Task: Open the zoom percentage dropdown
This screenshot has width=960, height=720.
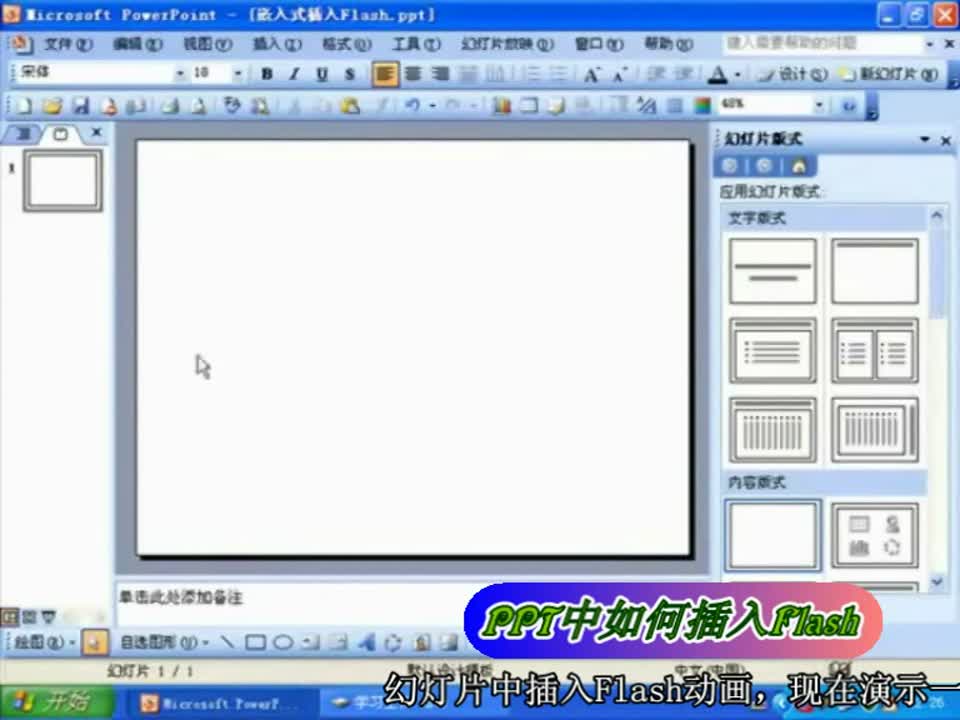Action: 819,106
